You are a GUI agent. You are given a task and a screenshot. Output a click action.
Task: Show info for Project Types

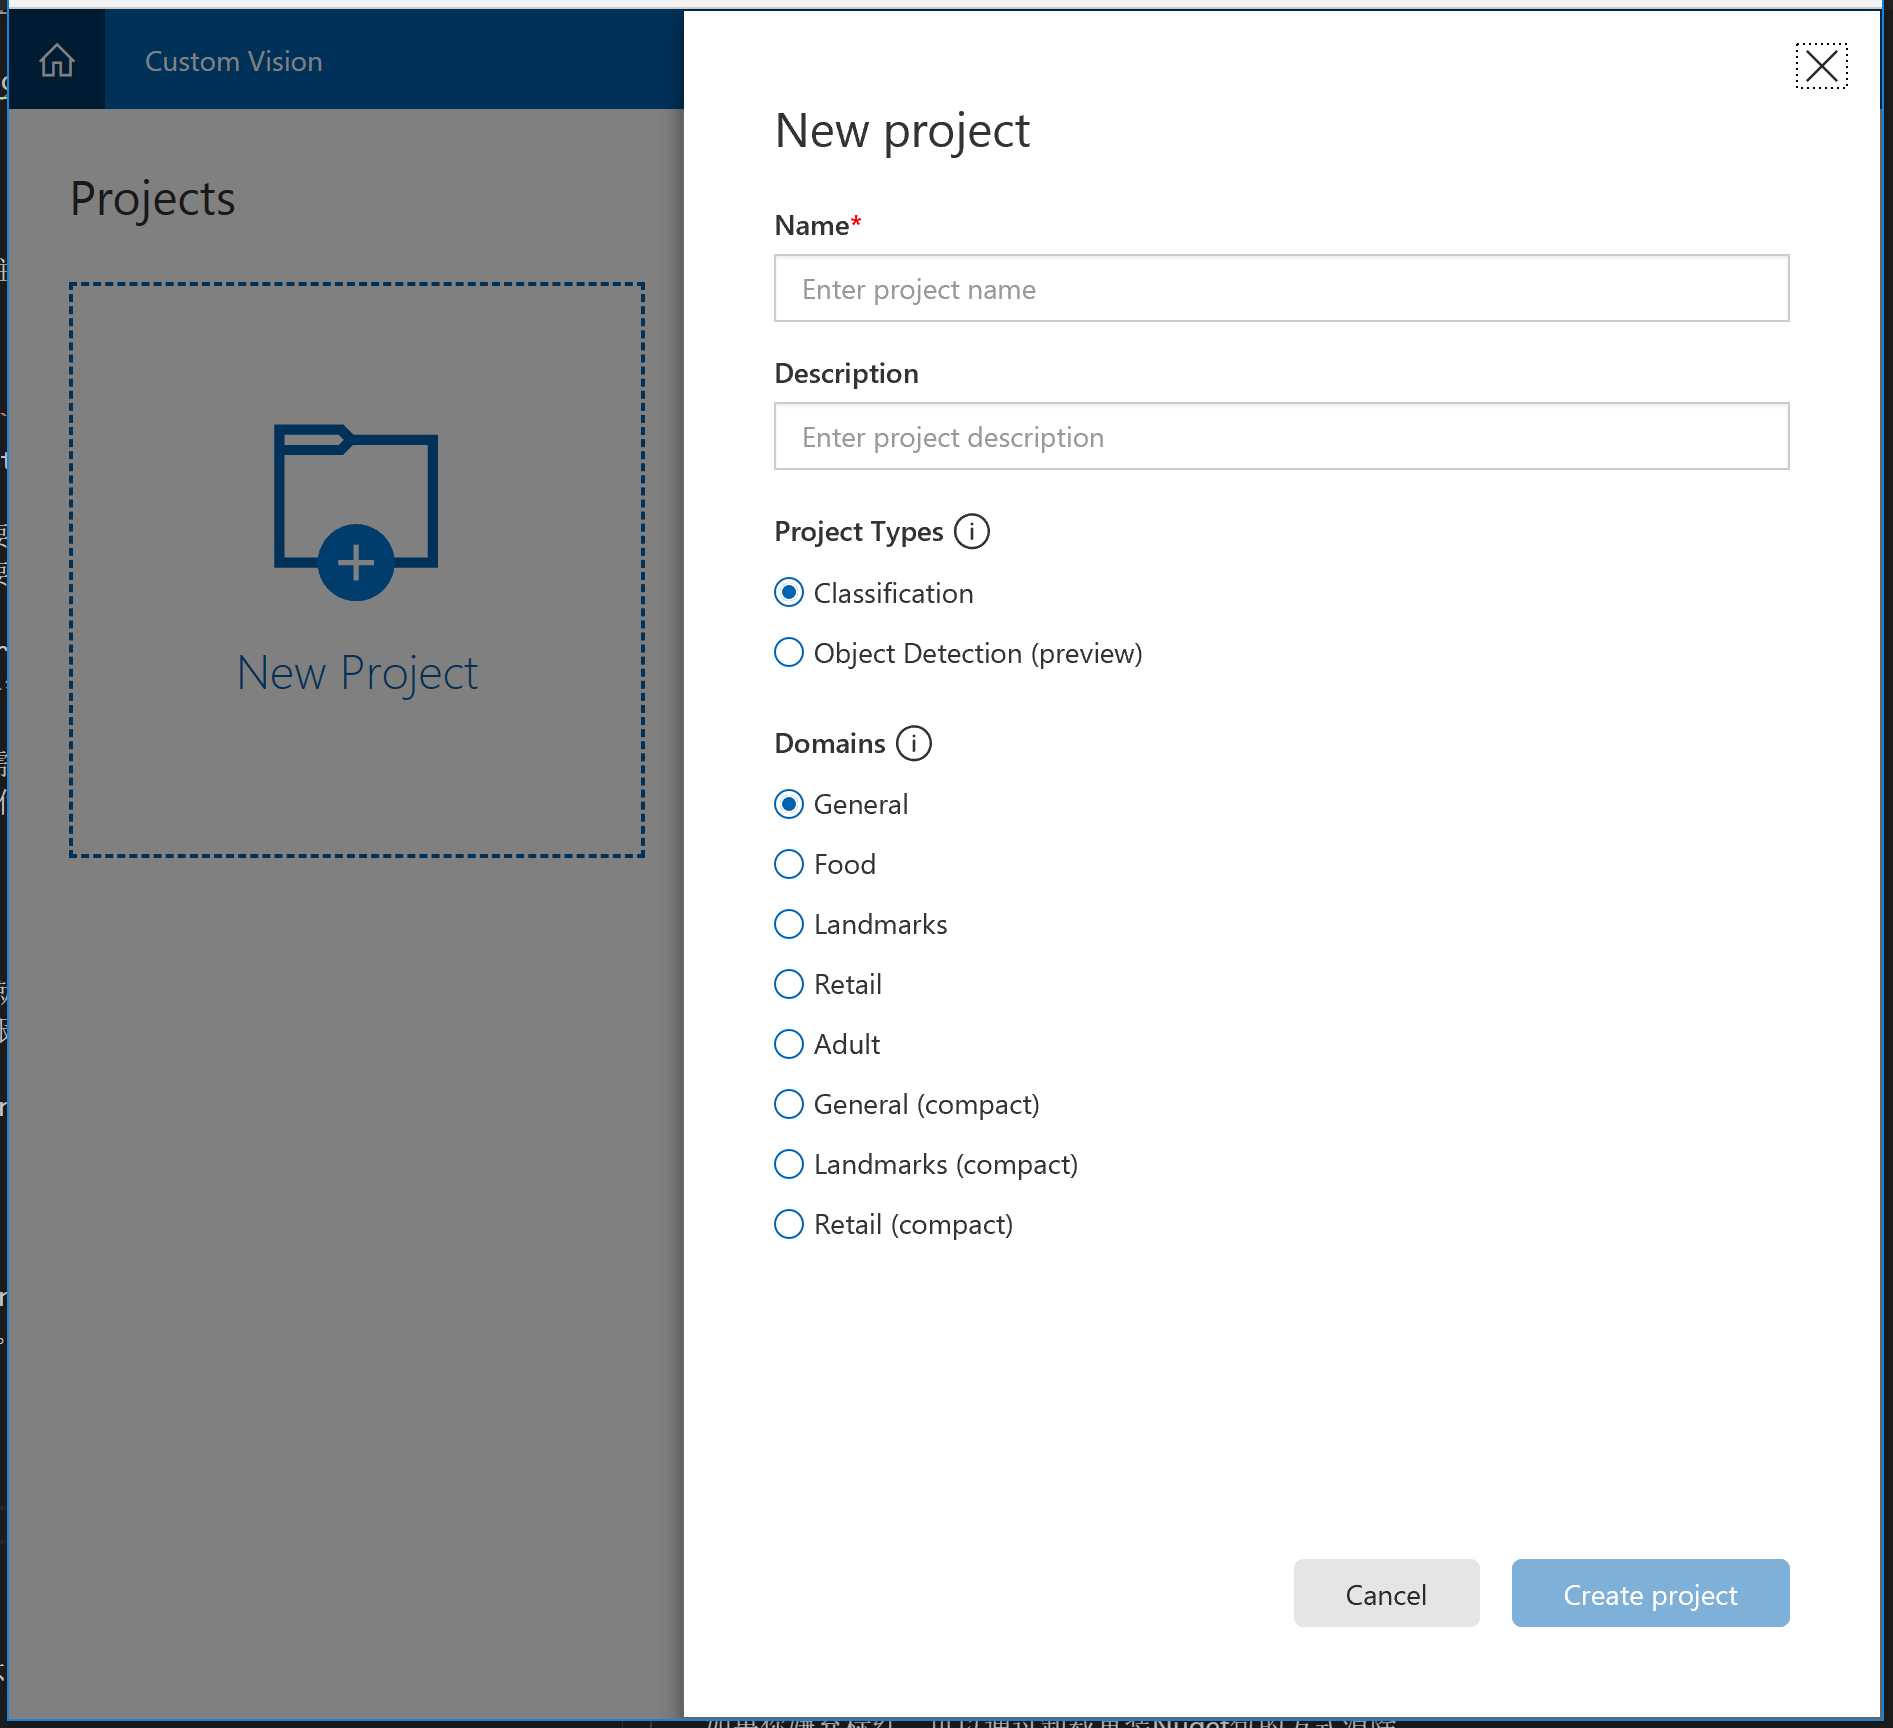(x=971, y=531)
